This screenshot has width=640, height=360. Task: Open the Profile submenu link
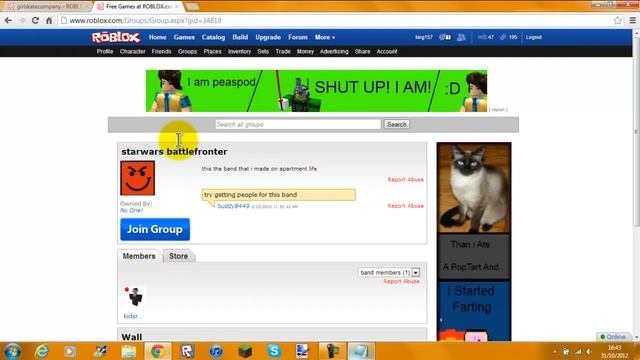[105, 51]
